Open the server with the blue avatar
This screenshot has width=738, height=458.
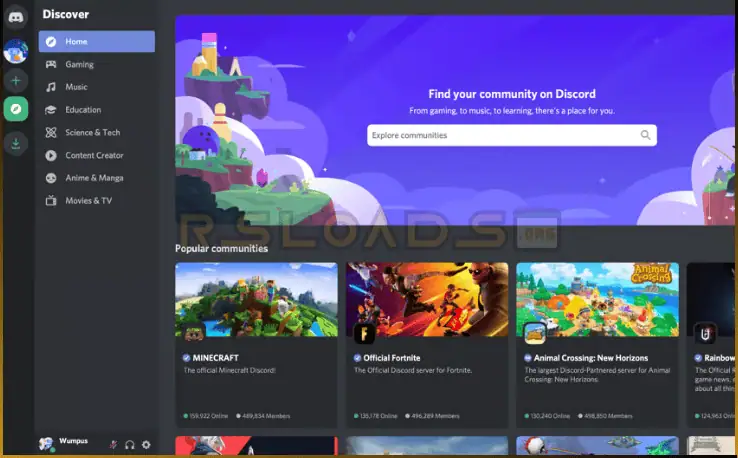(x=16, y=51)
